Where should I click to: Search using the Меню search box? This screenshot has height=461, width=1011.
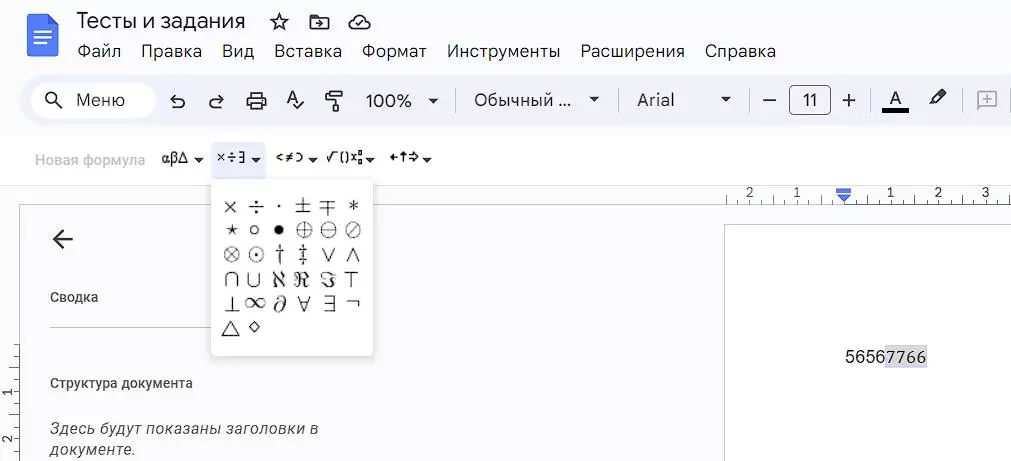(x=93, y=101)
